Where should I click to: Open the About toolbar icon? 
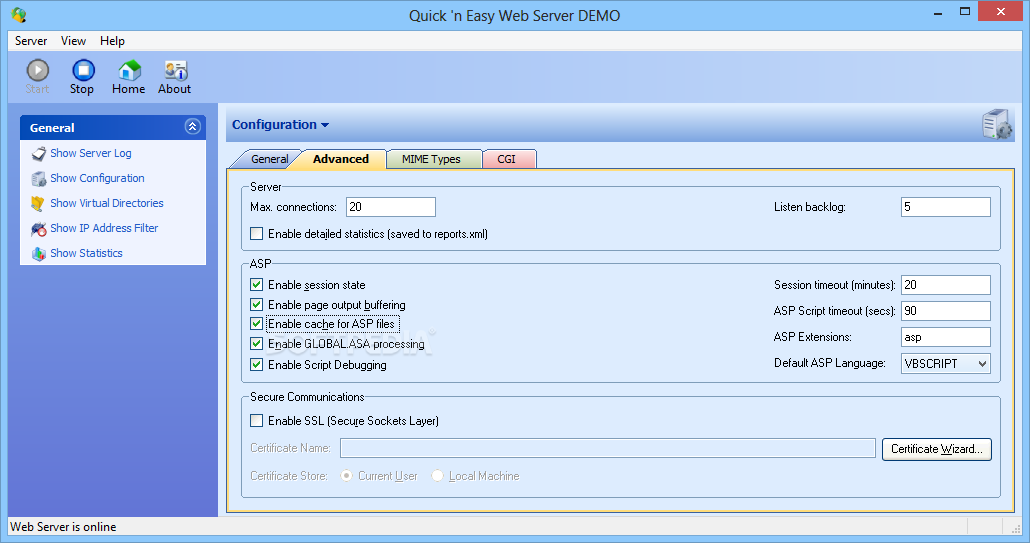(x=175, y=70)
